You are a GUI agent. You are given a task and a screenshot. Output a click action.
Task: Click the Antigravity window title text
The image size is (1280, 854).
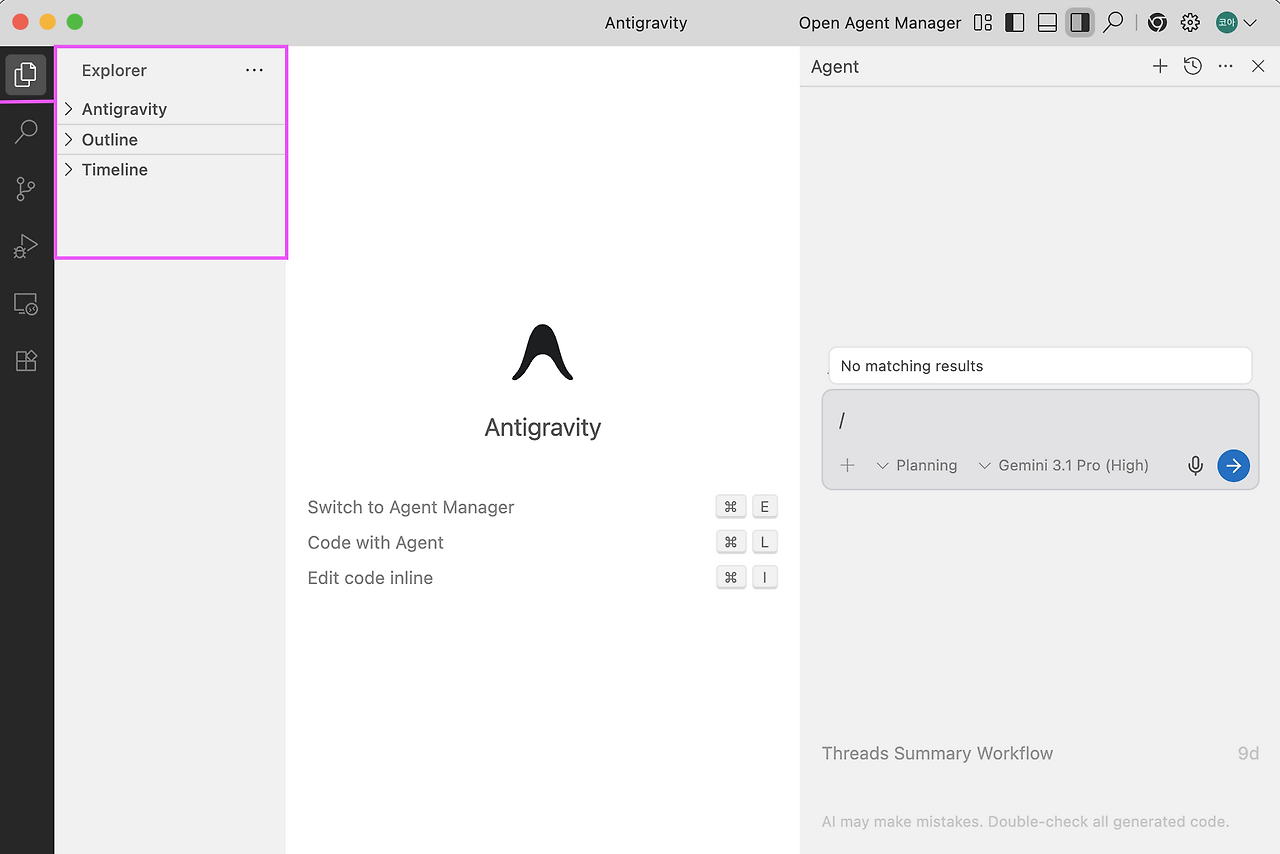pyautogui.click(x=646, y=23)
